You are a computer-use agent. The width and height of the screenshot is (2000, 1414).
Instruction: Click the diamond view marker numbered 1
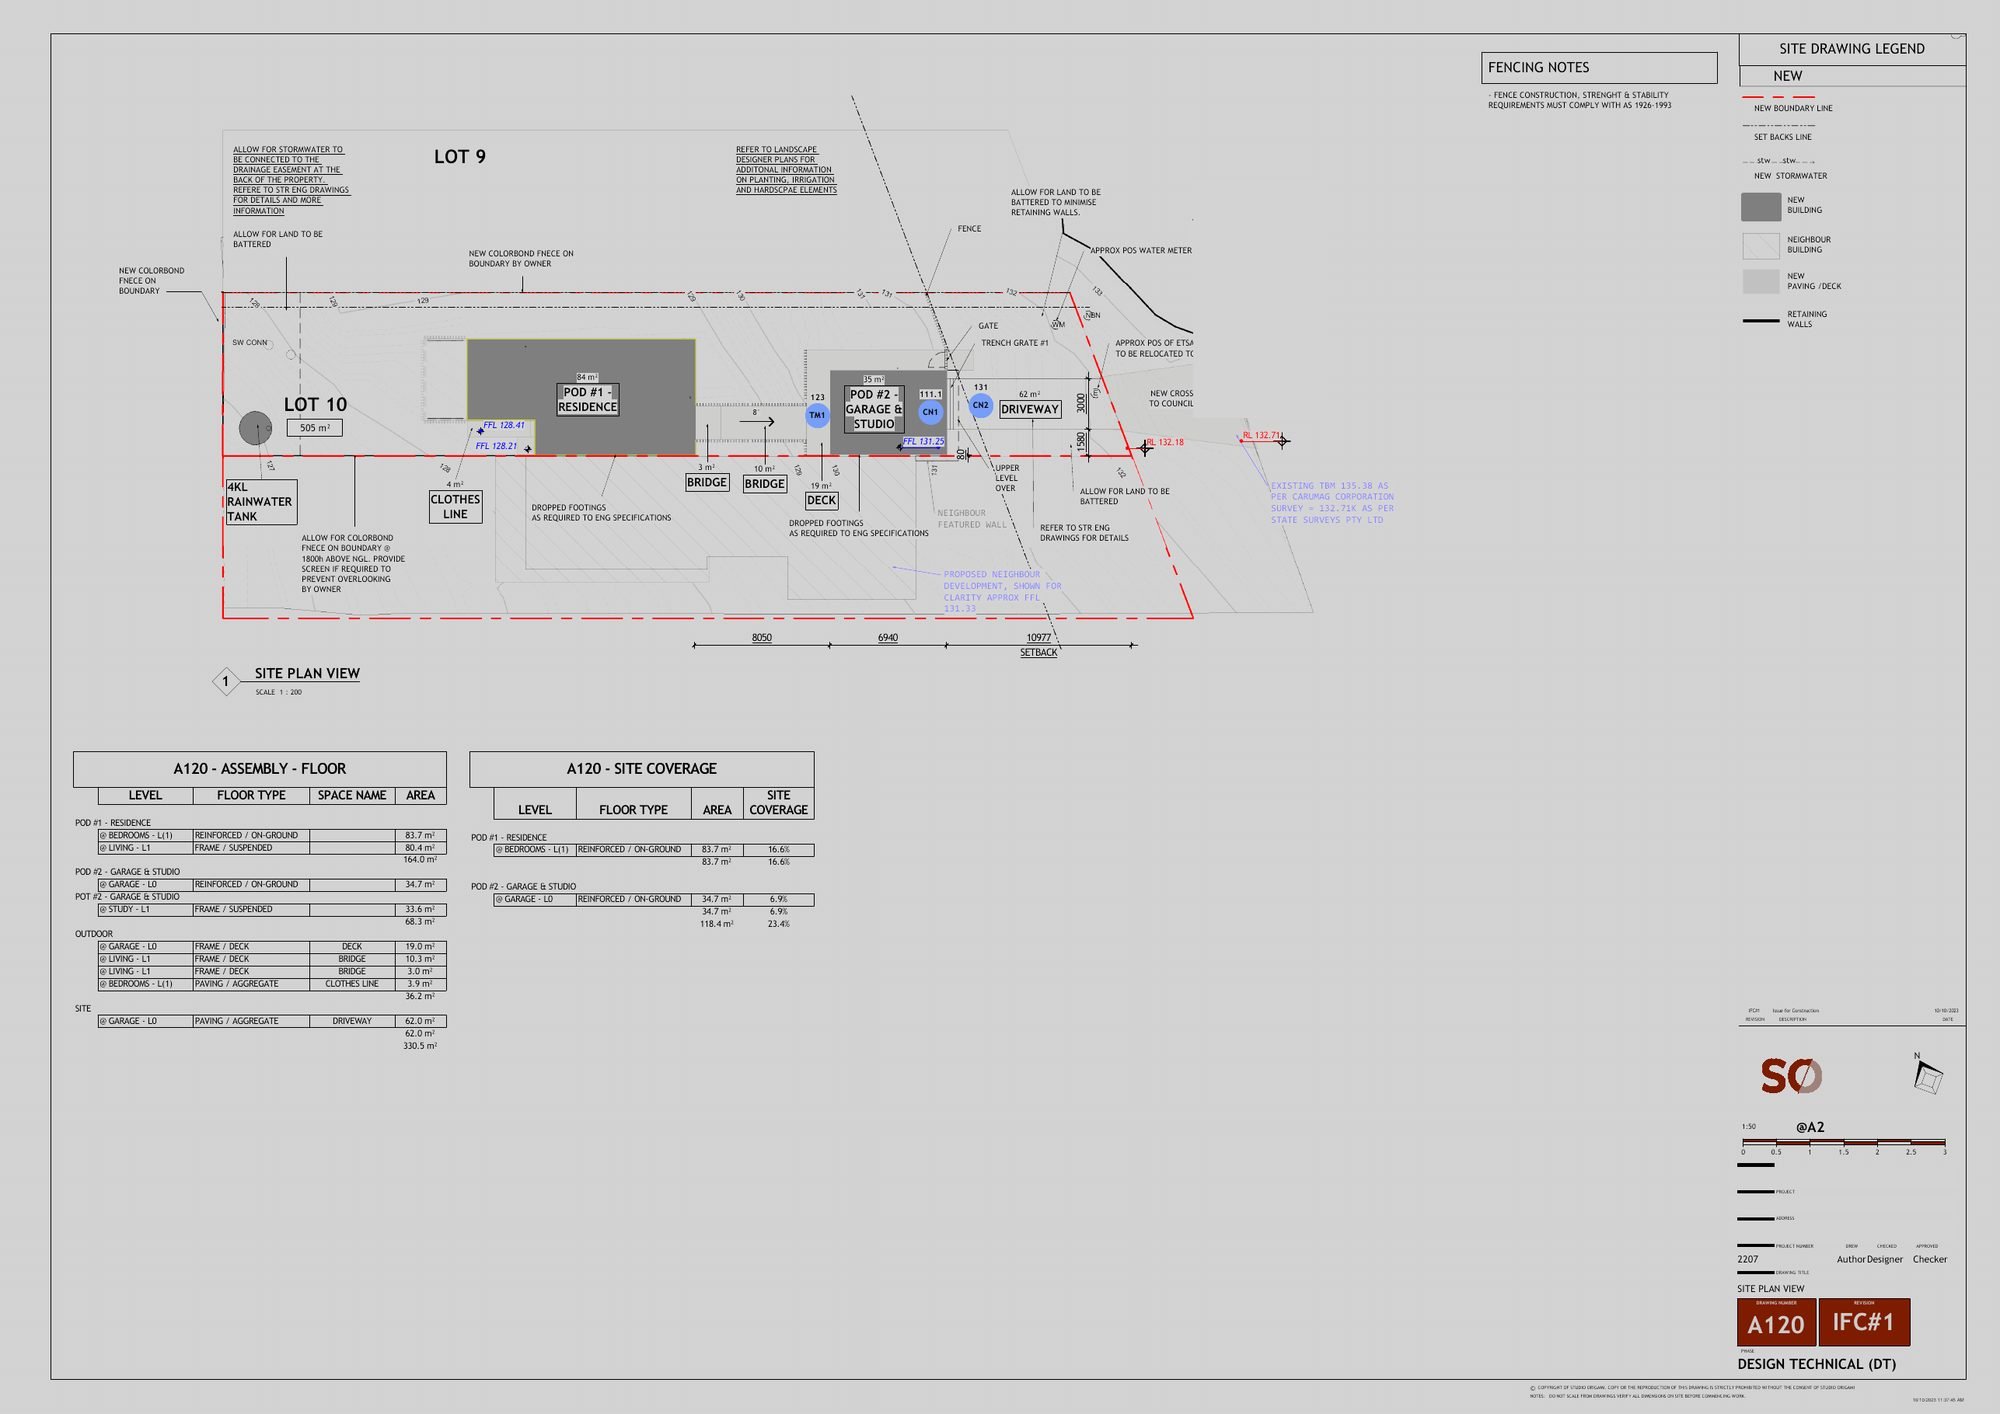tap(226, 682)
